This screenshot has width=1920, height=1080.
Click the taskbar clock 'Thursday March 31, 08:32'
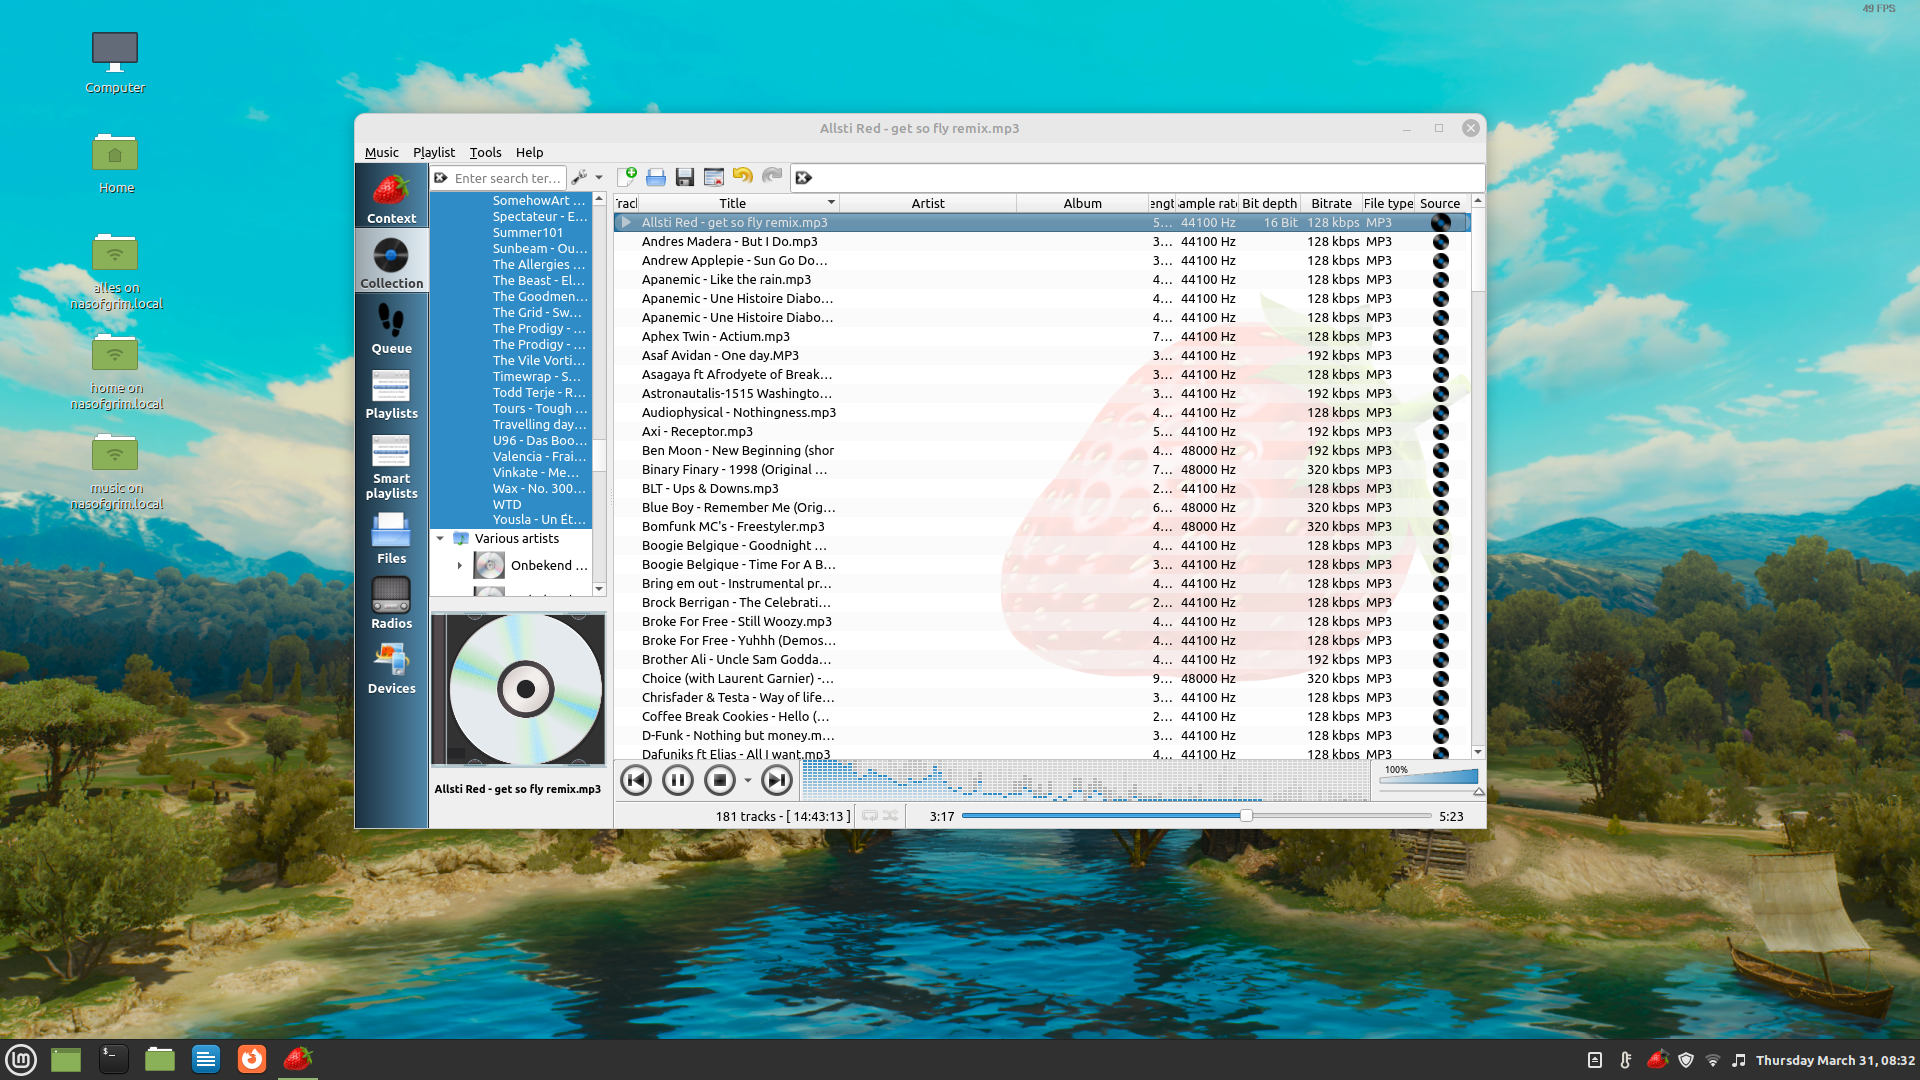point(1835,1060)
